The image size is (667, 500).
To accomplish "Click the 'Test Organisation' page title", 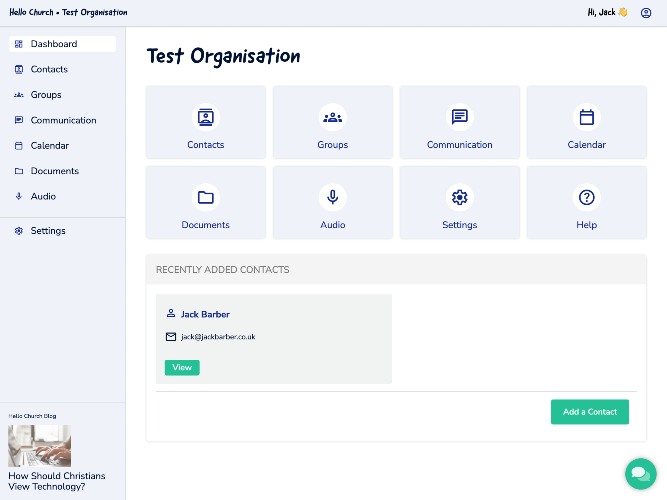I will [223, 56].
